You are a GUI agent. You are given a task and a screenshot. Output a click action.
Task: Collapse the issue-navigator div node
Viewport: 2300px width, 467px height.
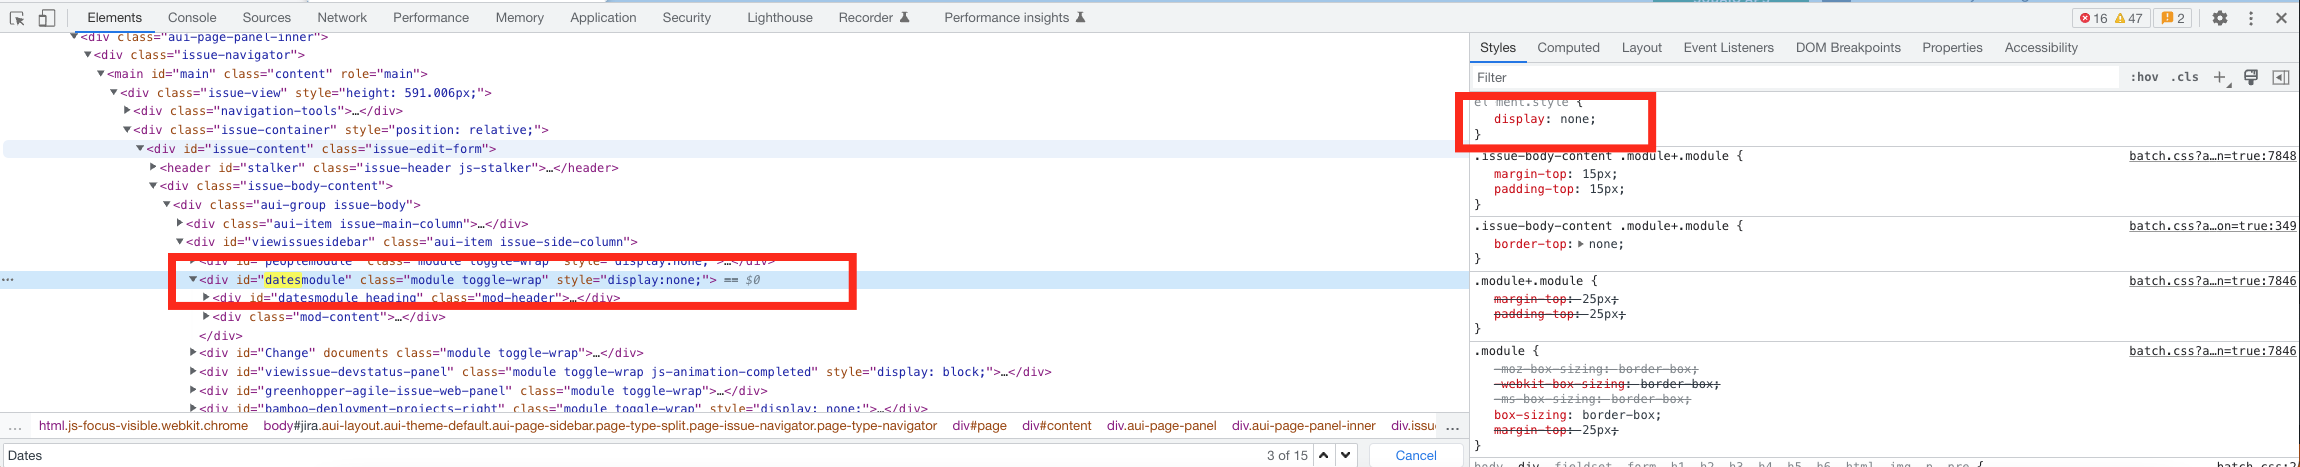(87, 55)
